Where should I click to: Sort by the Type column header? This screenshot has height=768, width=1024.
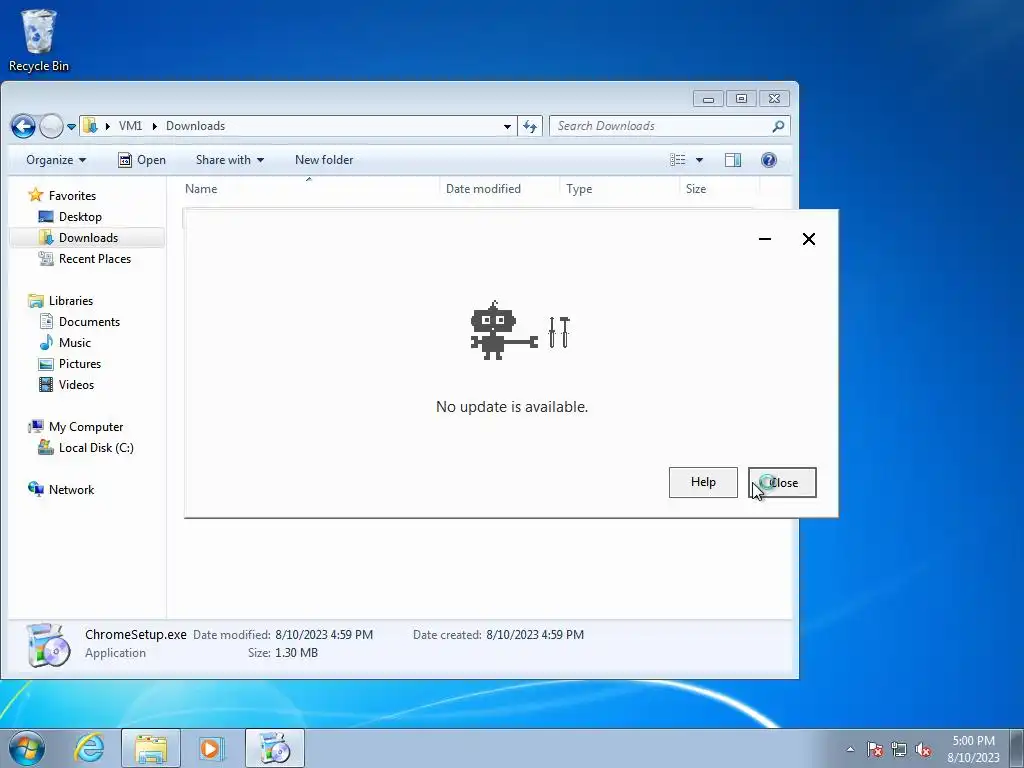tap(619, 189)
